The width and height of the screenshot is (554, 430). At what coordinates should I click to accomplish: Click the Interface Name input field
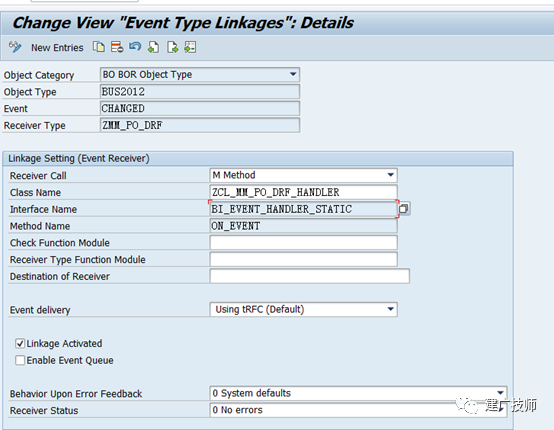coord(303,209)
